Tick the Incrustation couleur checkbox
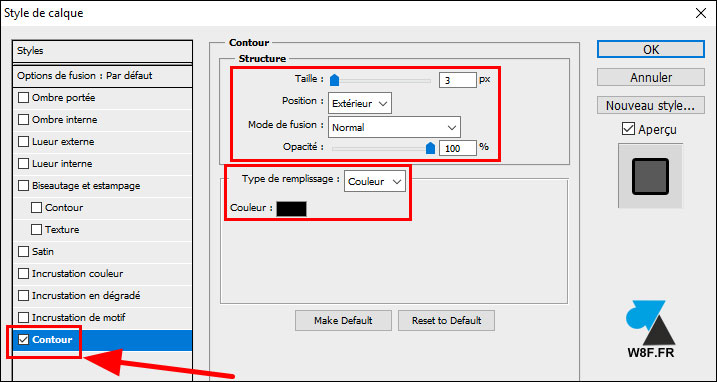 click(x=23, y=274)
